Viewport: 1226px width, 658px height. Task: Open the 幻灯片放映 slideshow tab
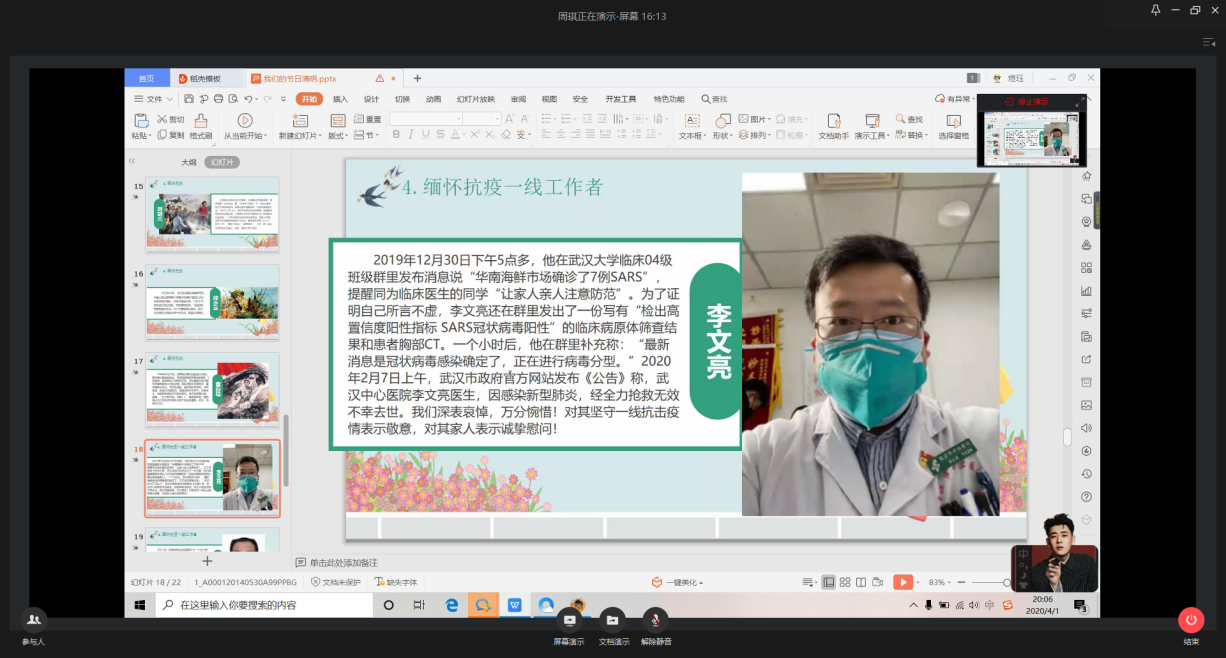click(475, 99)
